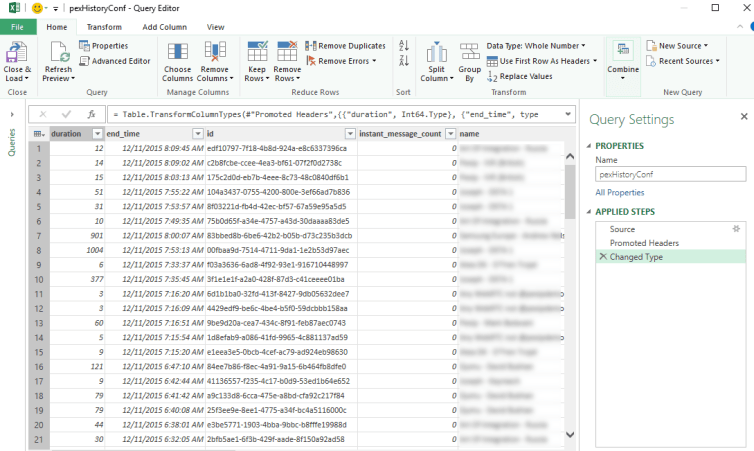754x451 pixels.
Task: Open the duration column filter dropdown
Action: 97,133
